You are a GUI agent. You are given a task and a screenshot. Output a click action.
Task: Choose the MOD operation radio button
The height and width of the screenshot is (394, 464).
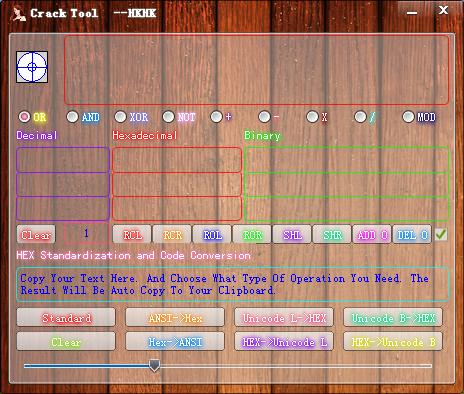pos(408,117)
